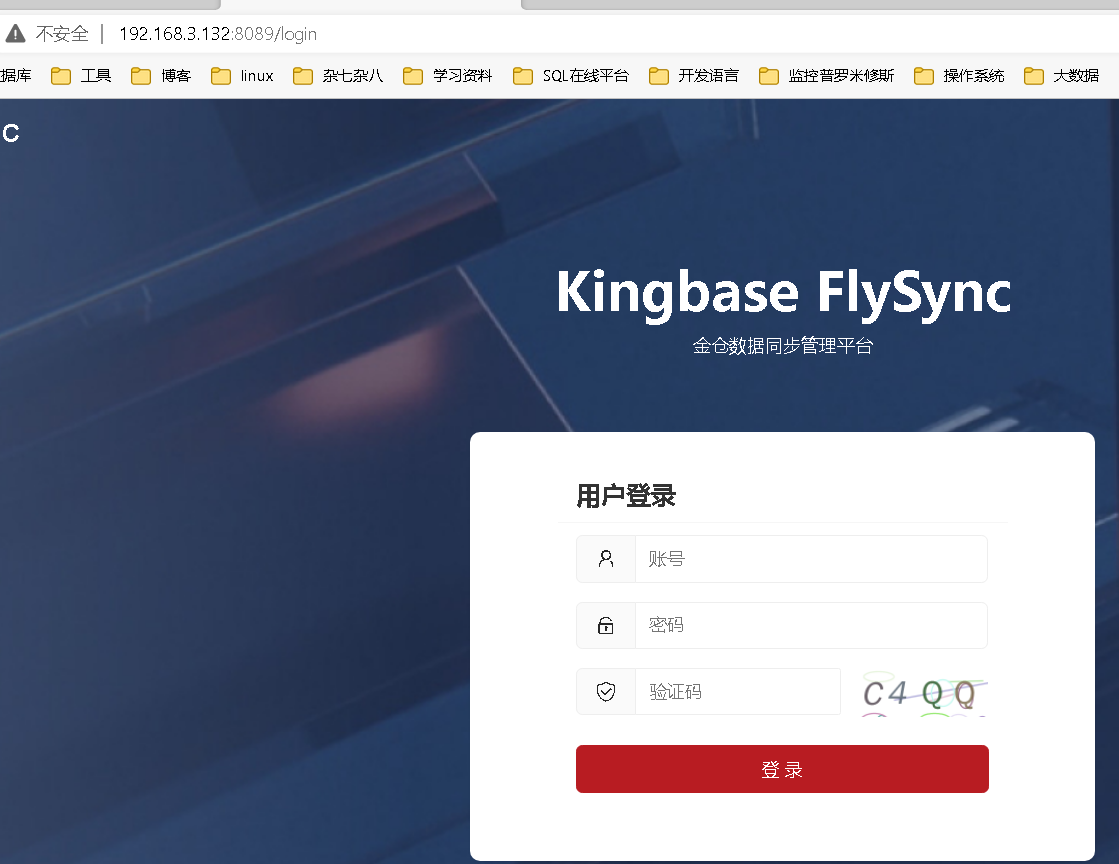This screenshot has width=1119, height=864.
Task: Open the 学习资料 bookmarks folder
Action: (447, 76)
